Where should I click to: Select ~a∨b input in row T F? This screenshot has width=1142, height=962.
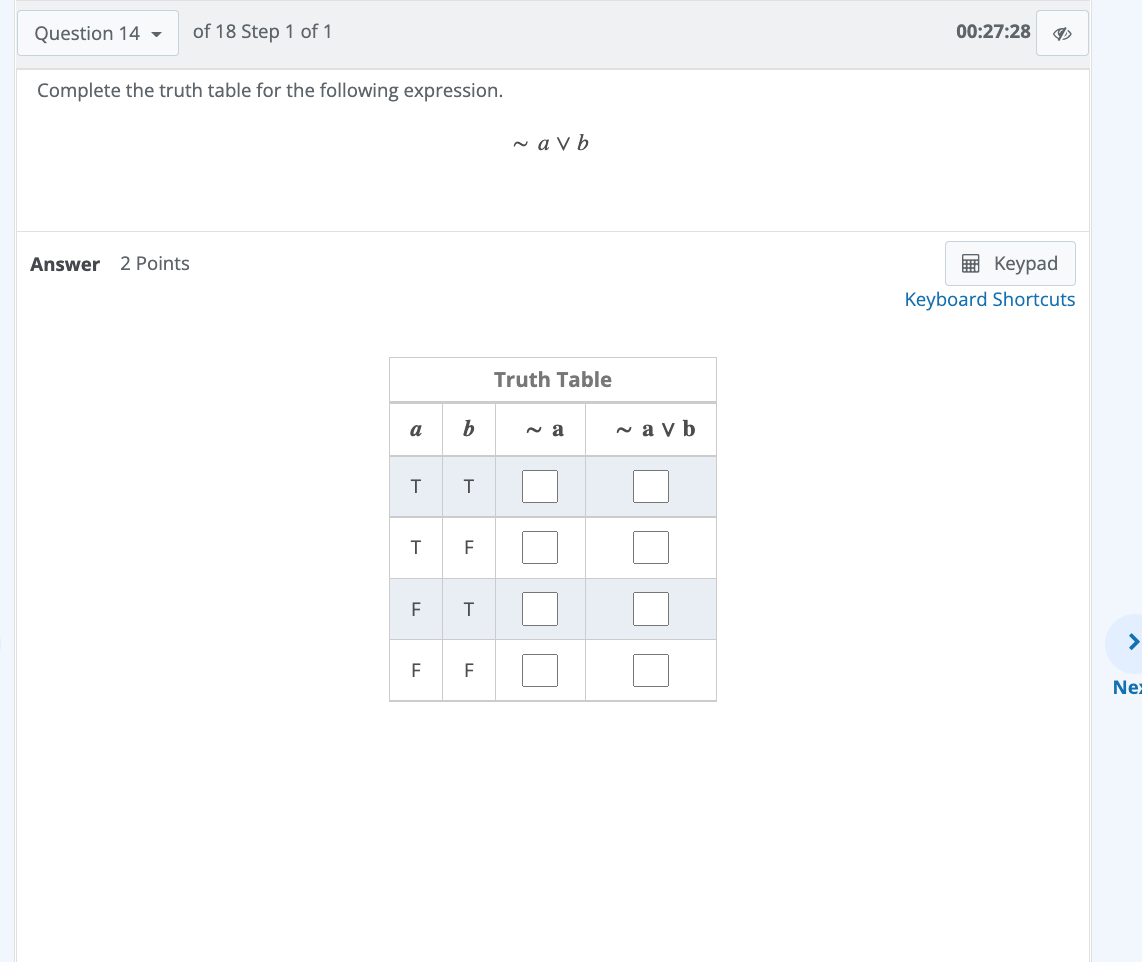[650, 548]
